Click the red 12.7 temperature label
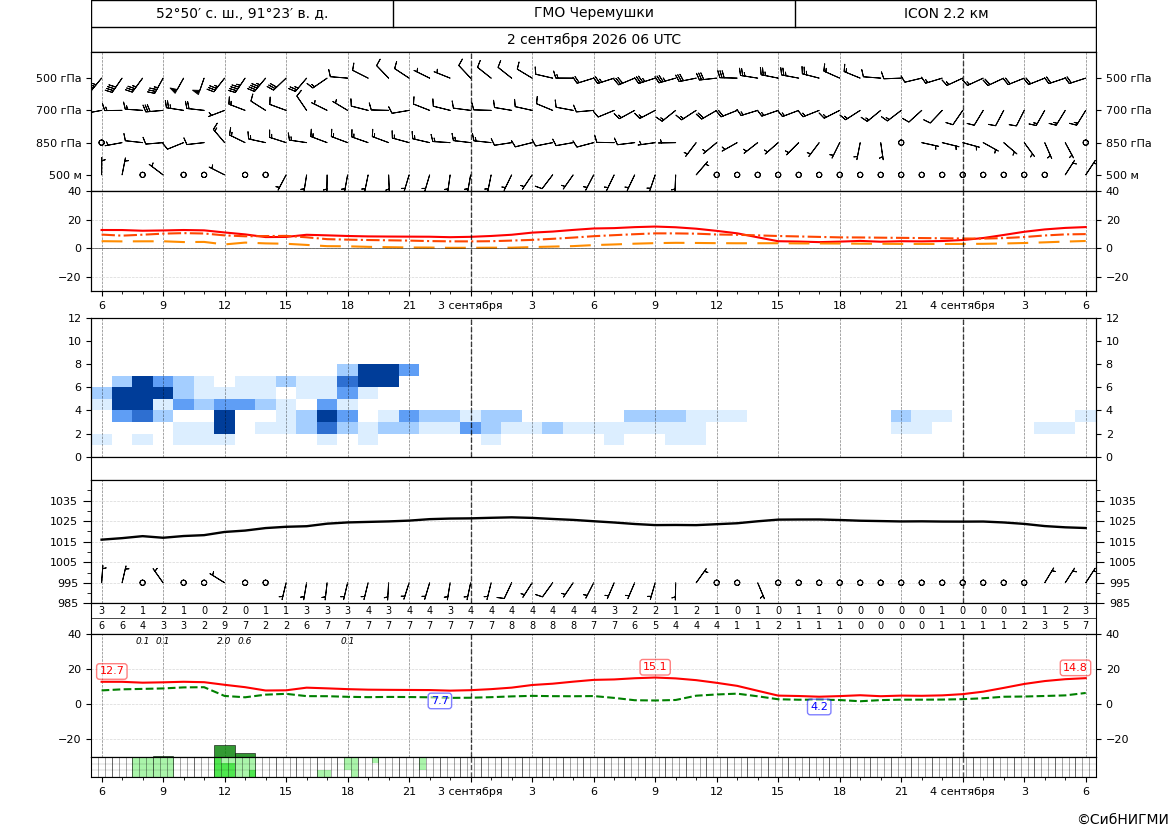This screenshot has width=1169, height=827. coord(112,670)
